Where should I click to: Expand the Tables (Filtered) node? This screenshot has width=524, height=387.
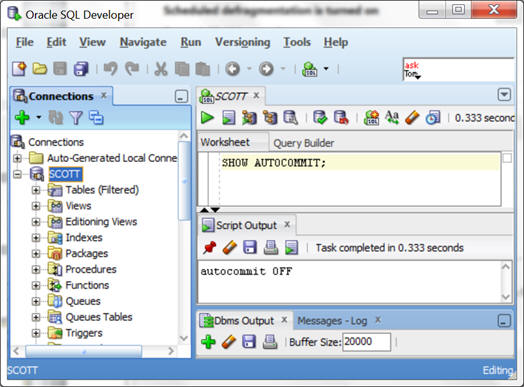point(36,190)
